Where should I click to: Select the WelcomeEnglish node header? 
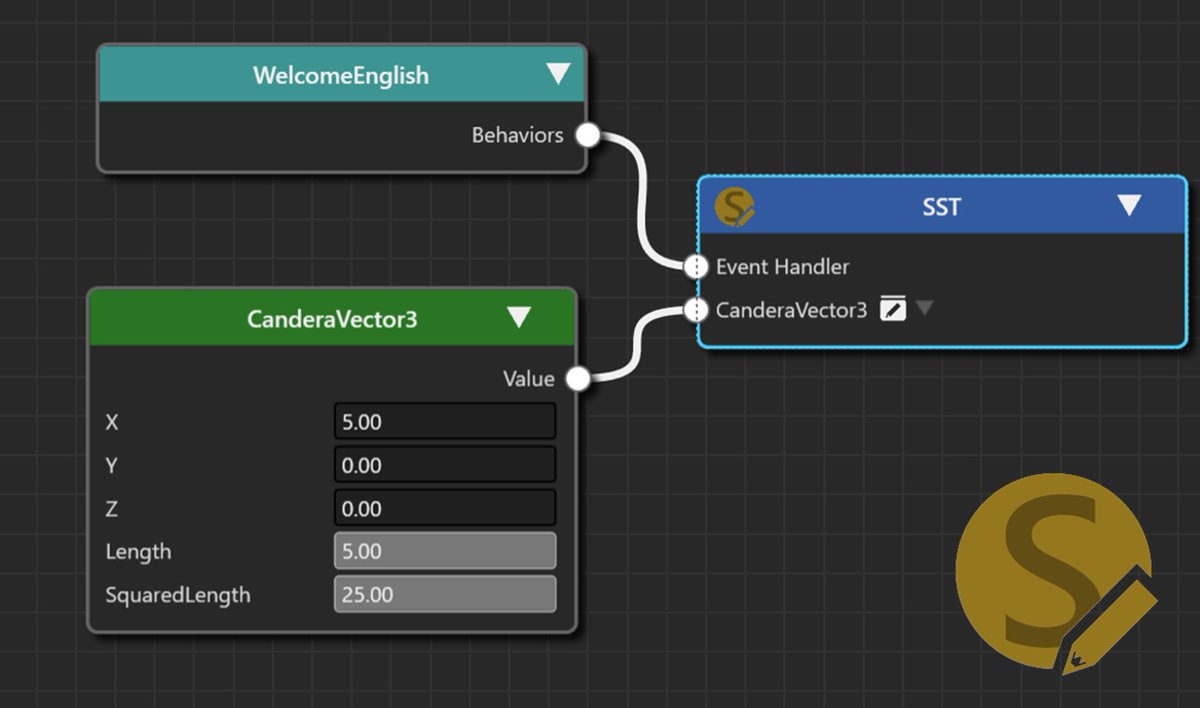point(343,73)
